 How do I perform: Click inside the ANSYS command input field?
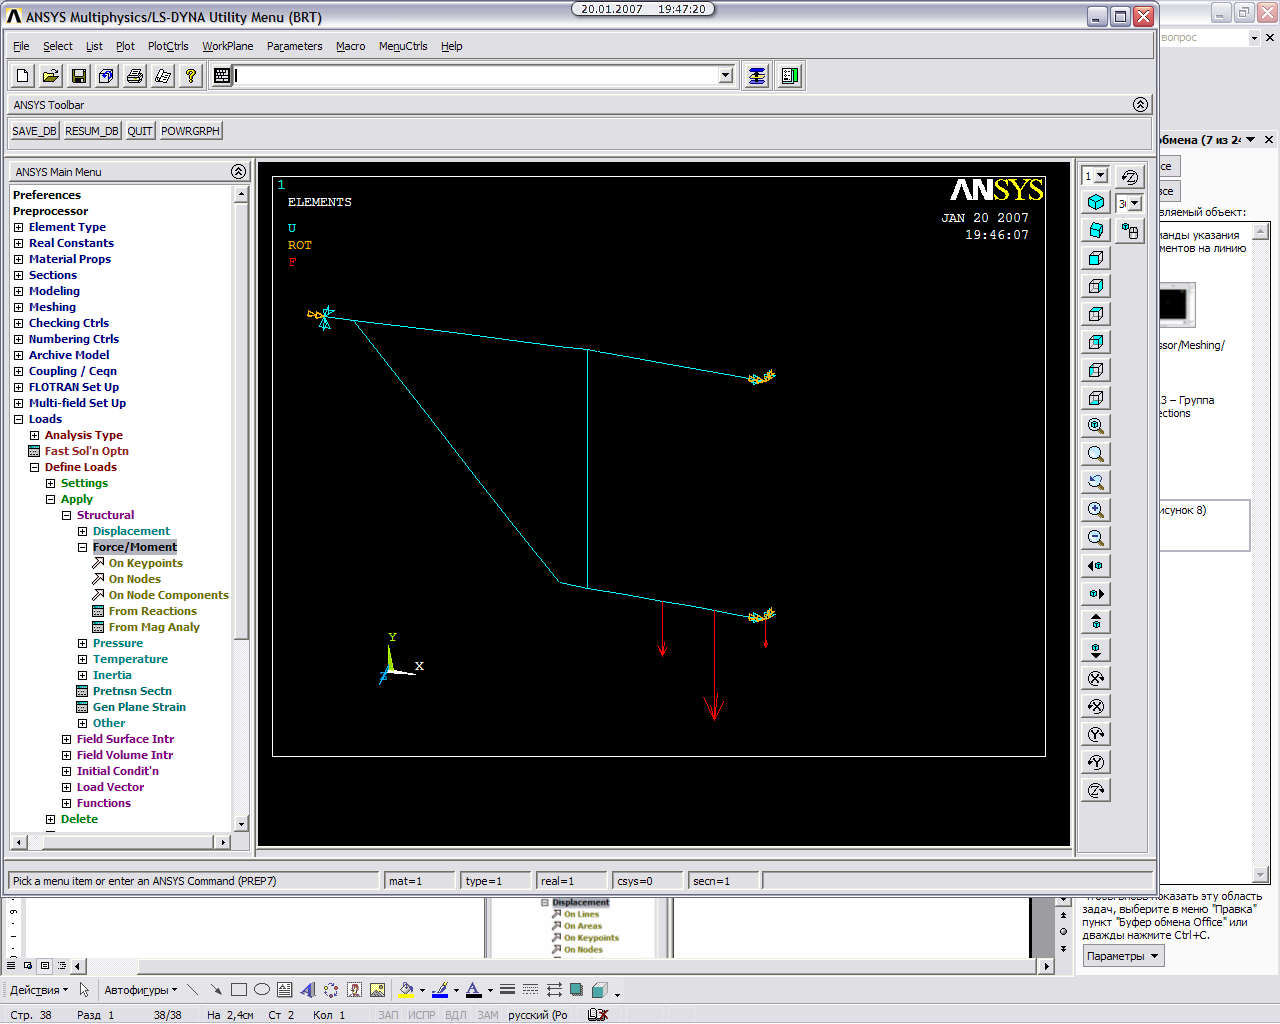point(476,76)
